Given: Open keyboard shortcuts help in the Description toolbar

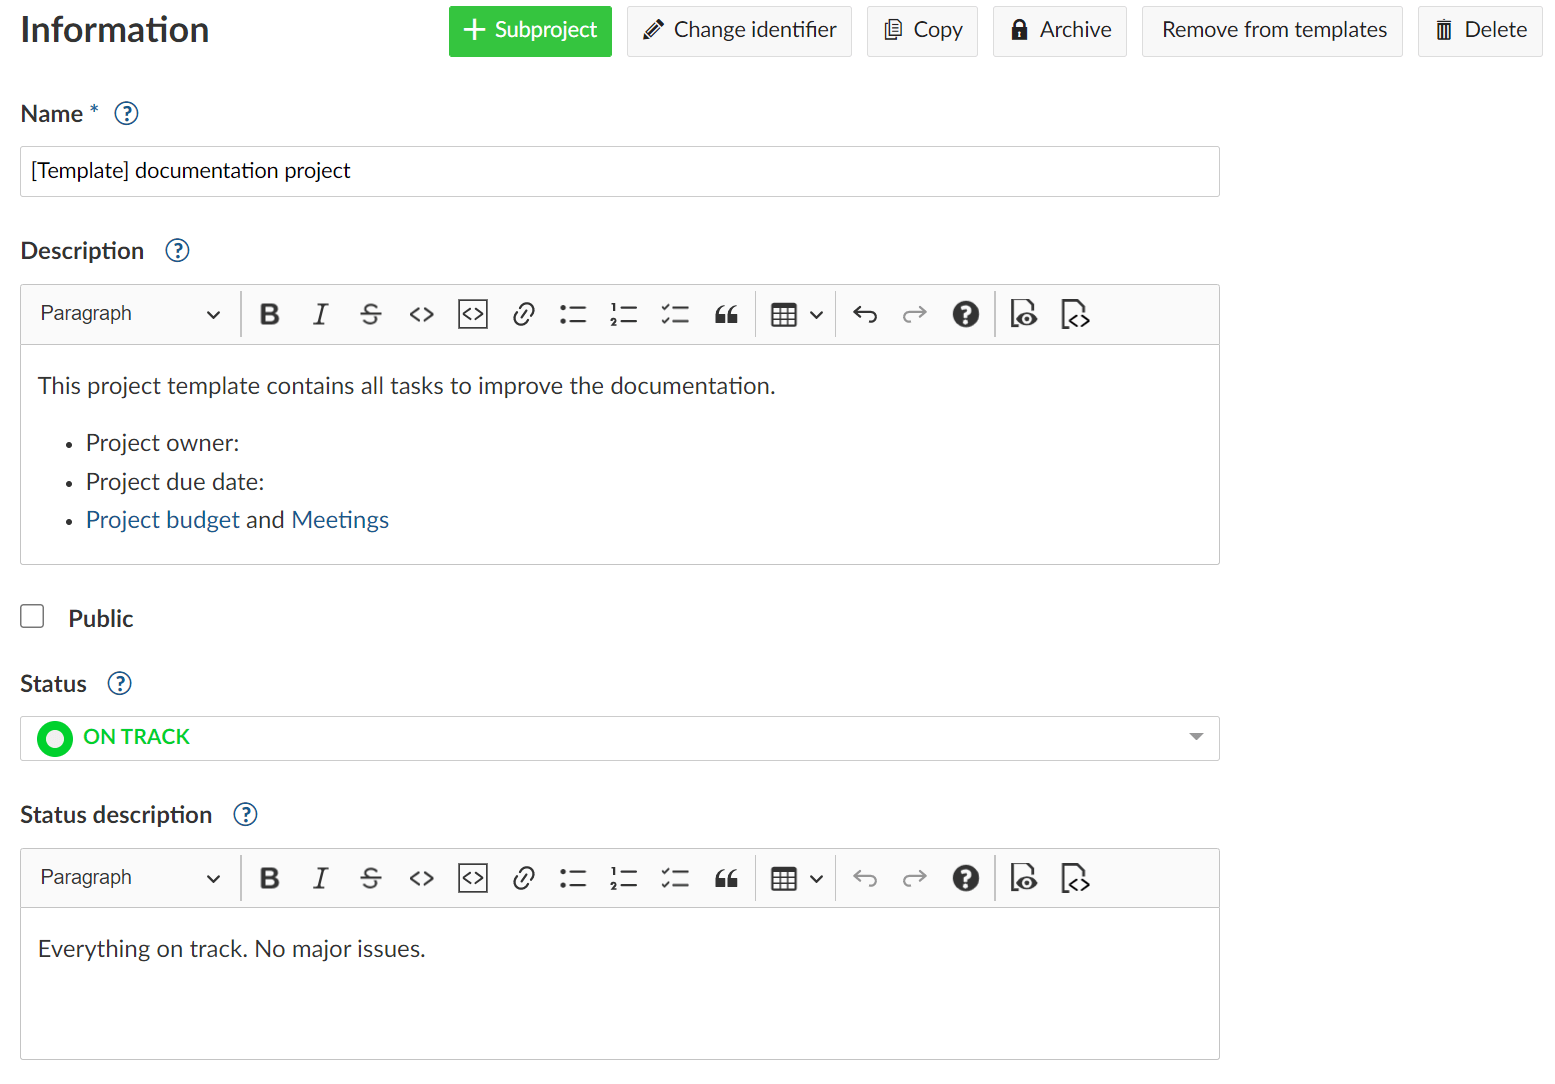Looking at the screenshot, I should (x=964, y=313).
